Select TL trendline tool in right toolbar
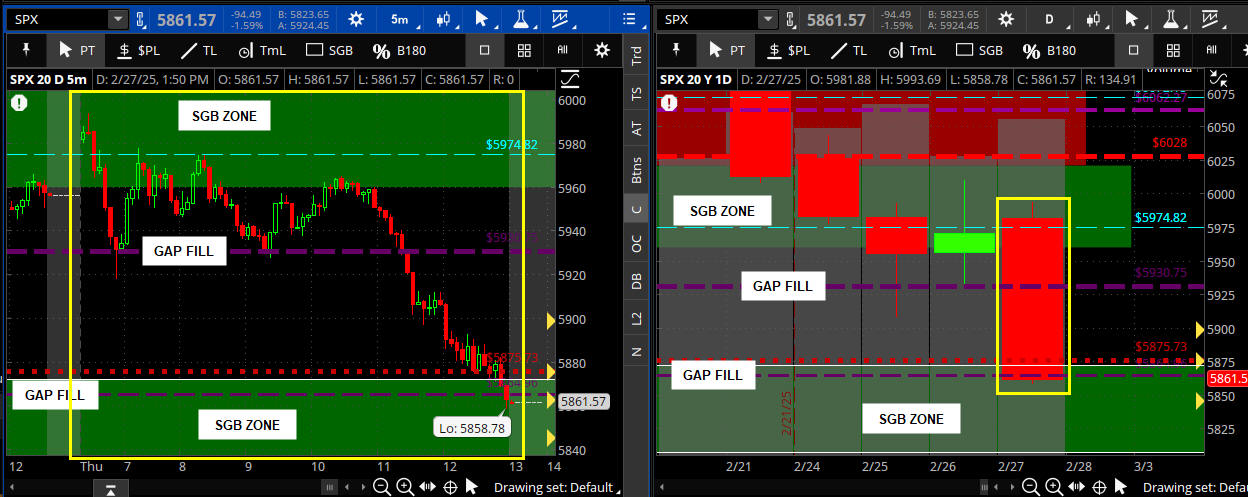Image resolution: width=1248 pixels, height=497 pixels. (849, 50)
